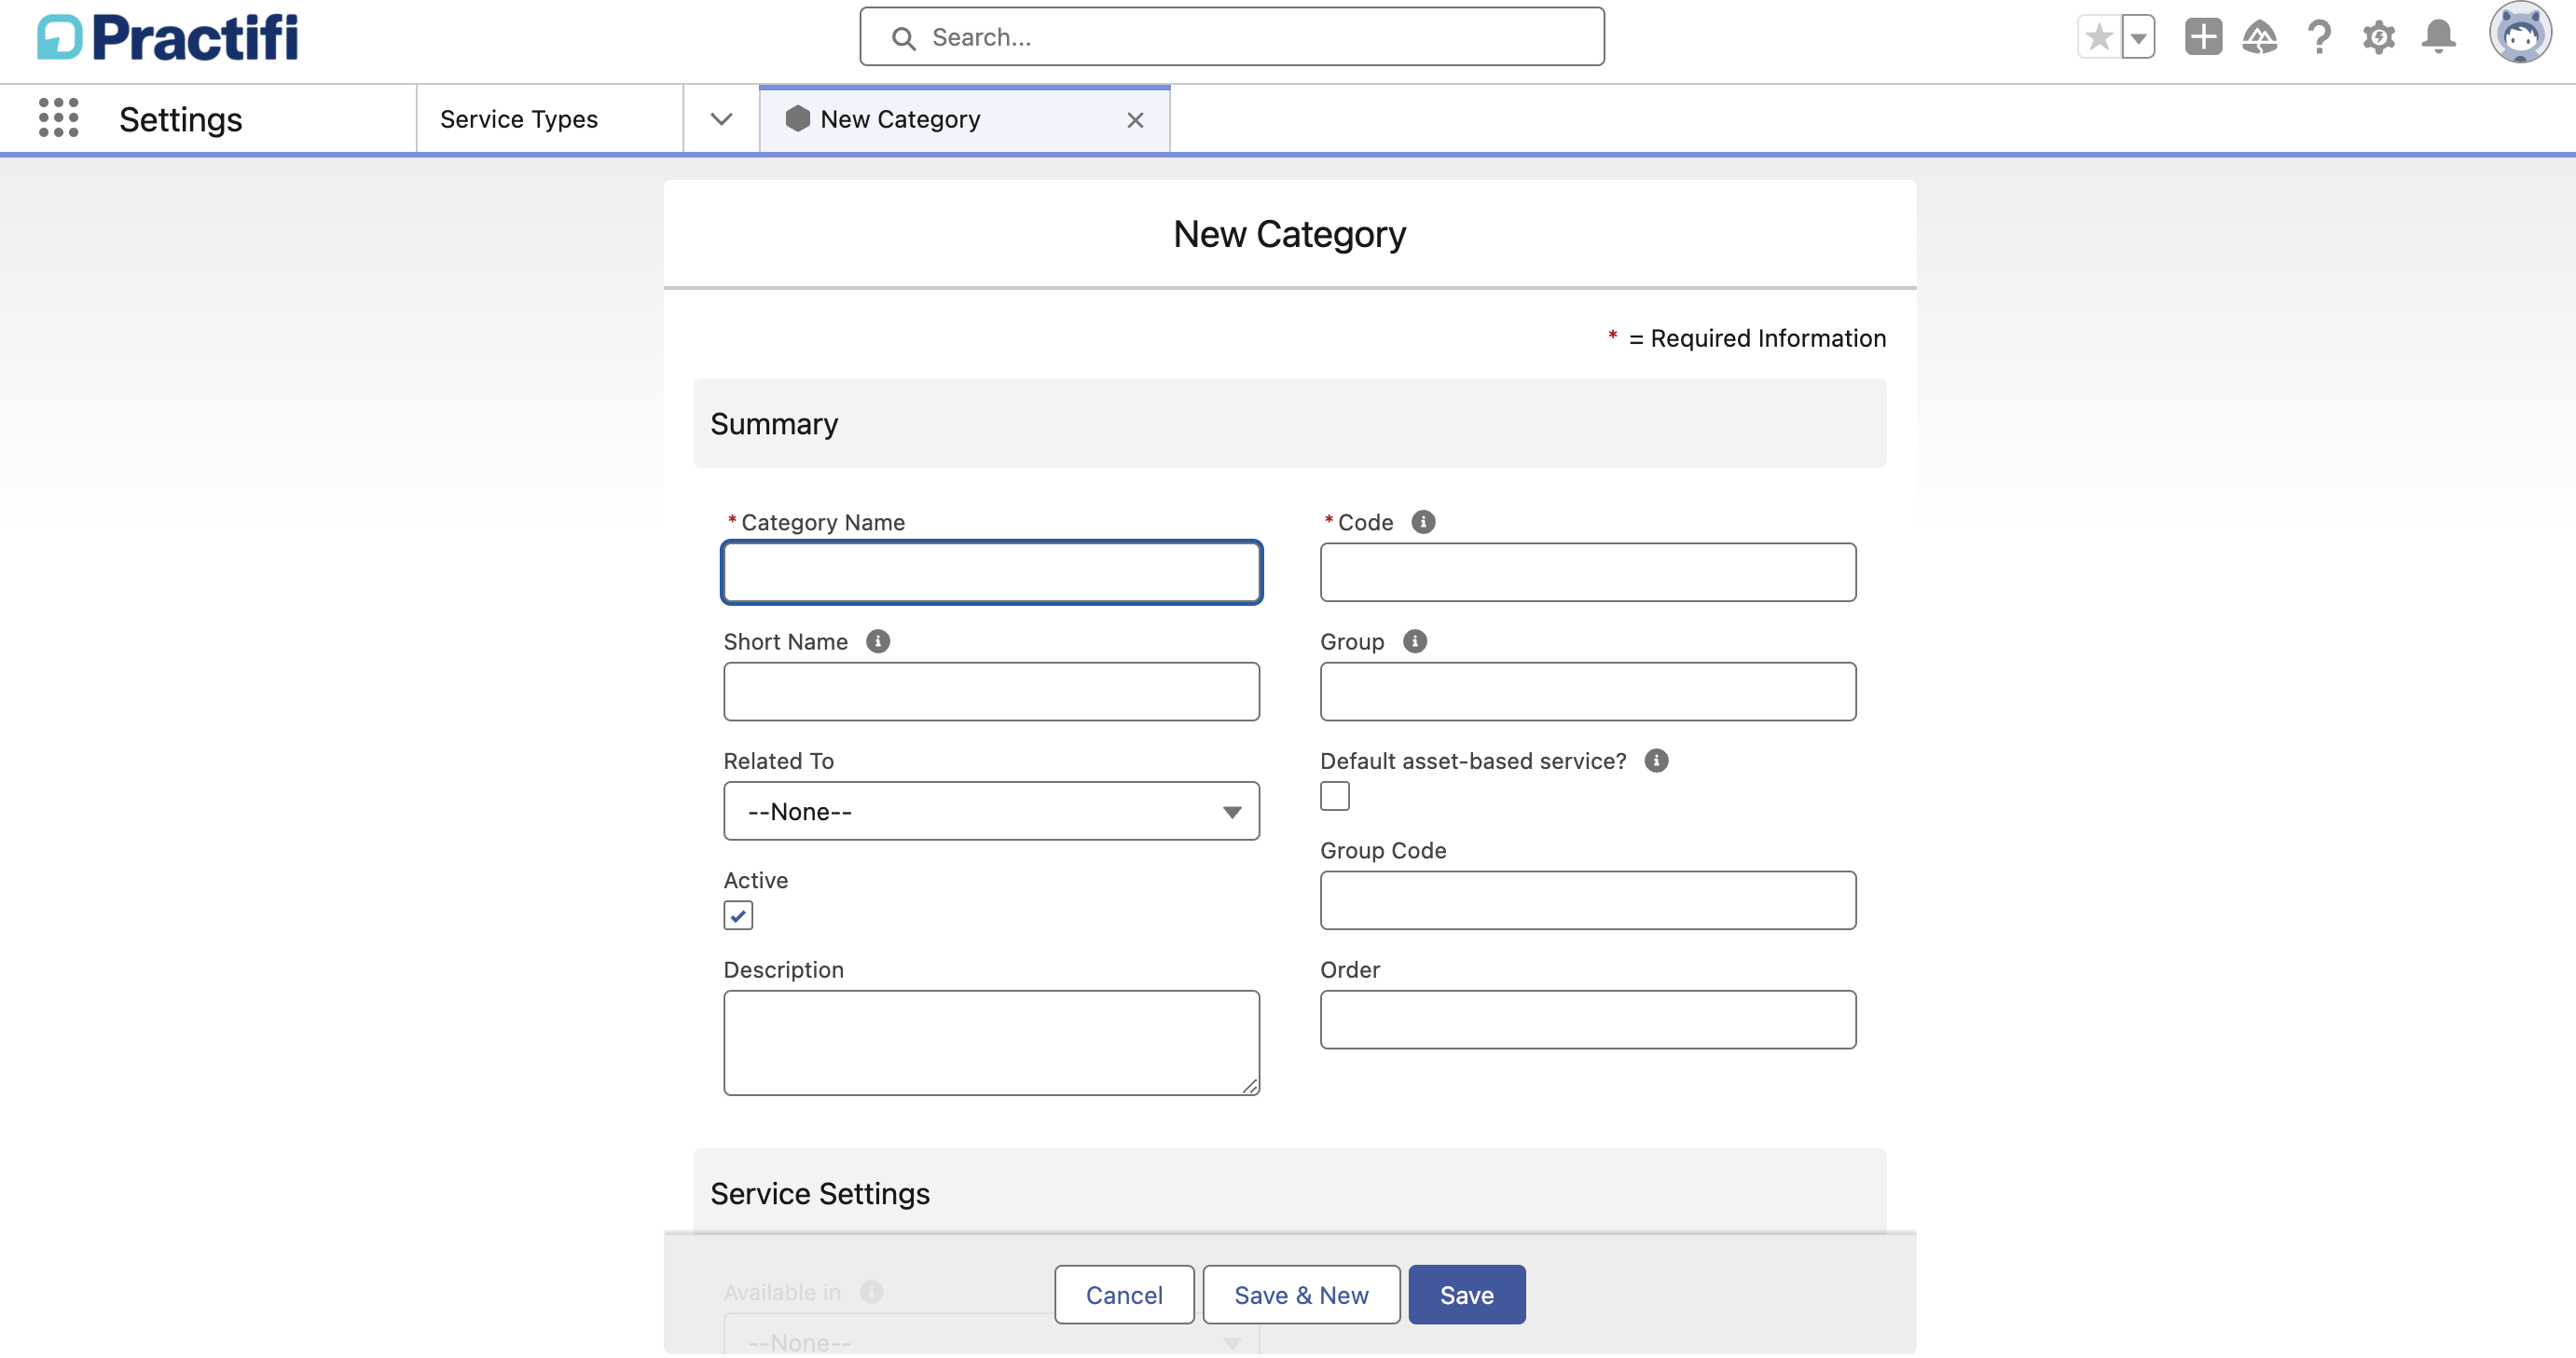The width and height of the screenshot is (2576, 1358).
Task: Click the Practifi logo
Action: click(168, 38)
